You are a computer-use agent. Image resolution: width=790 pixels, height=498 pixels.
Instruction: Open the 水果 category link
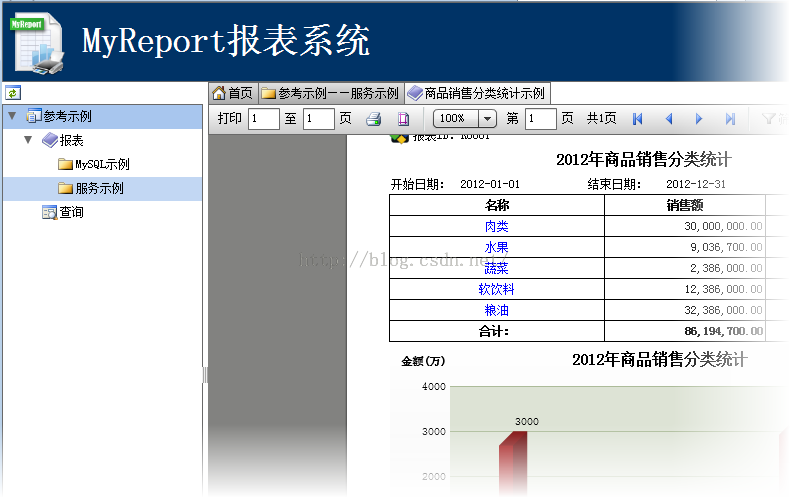pos(496,247)
